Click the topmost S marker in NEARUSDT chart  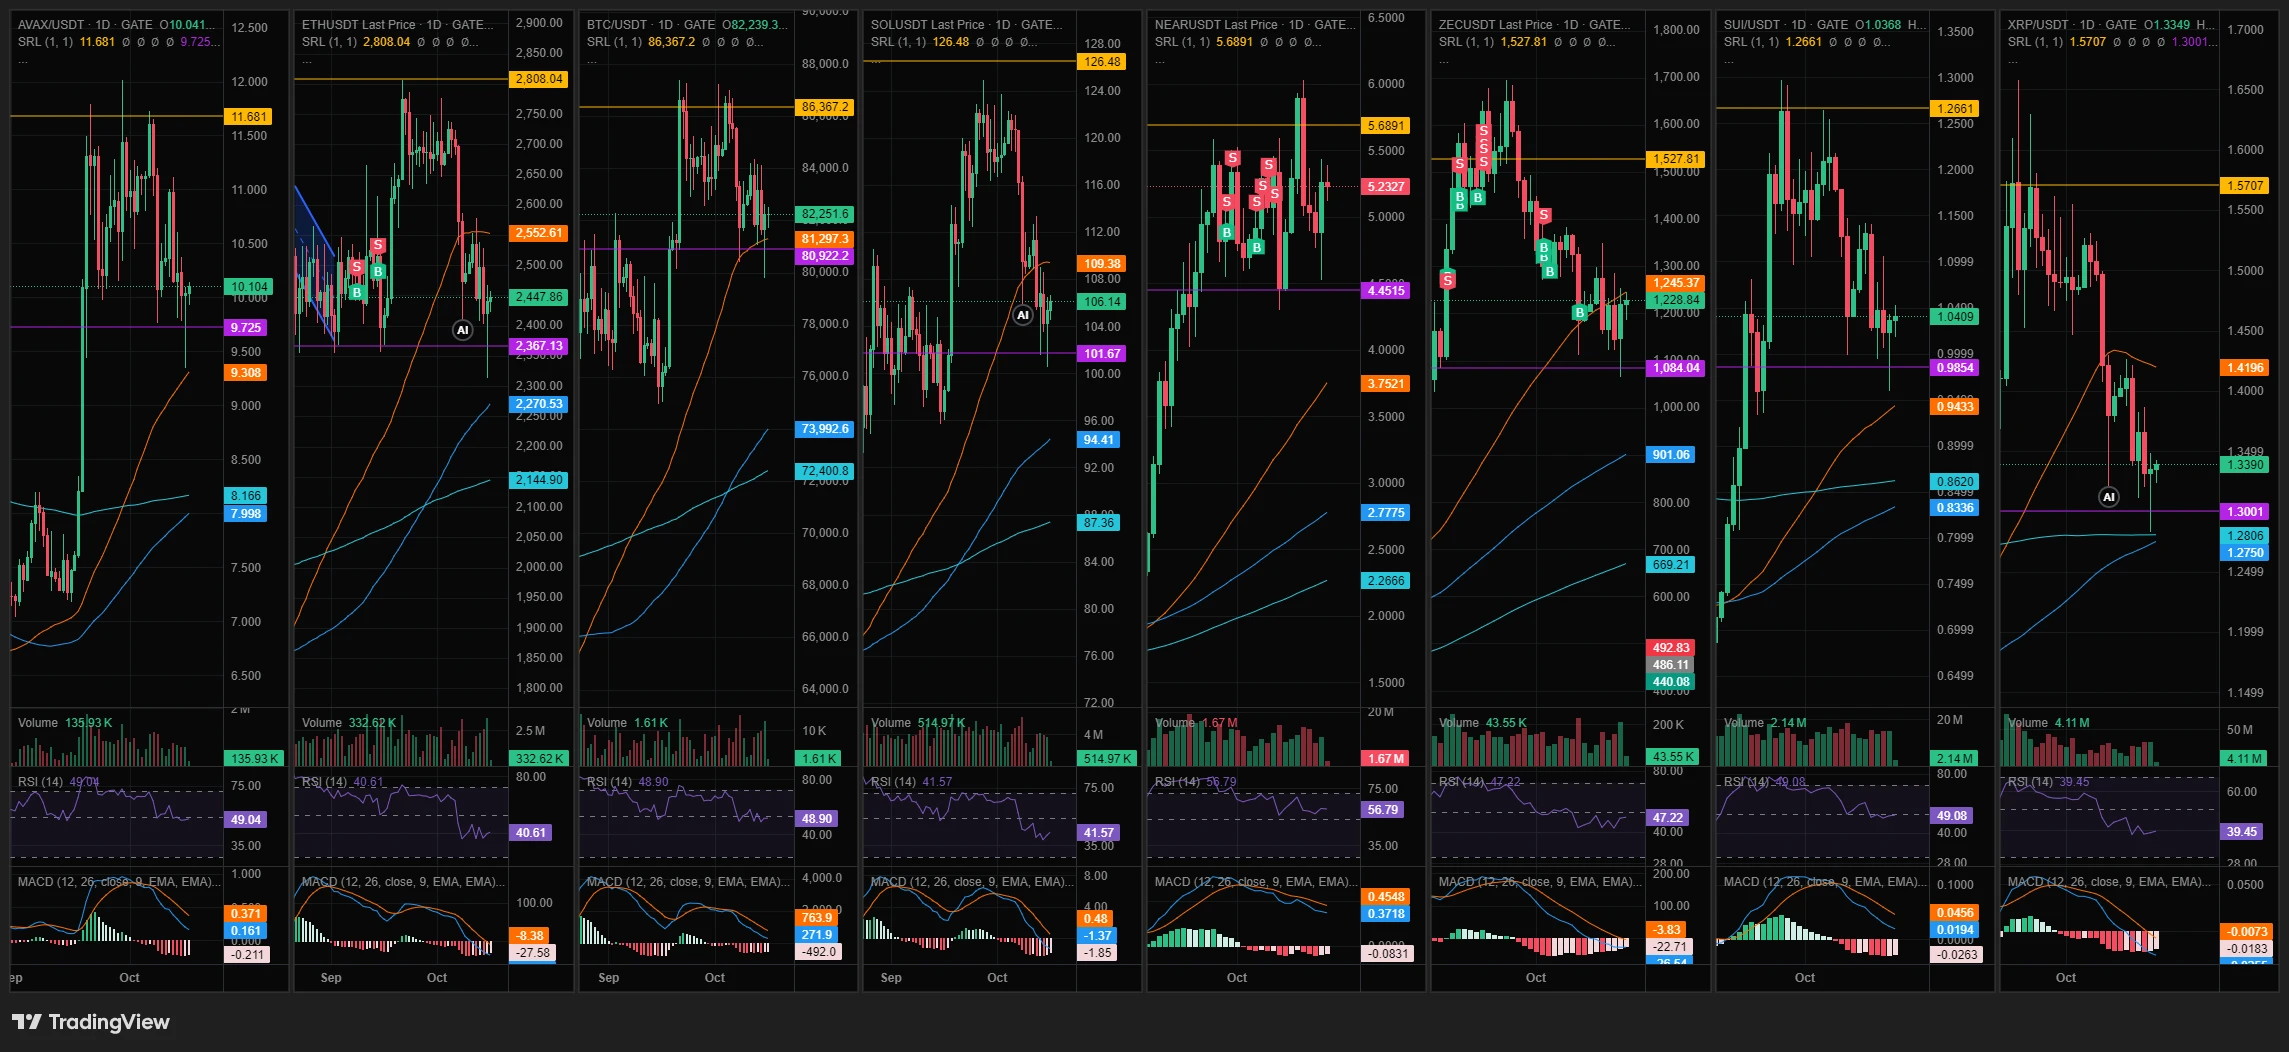1232,158
